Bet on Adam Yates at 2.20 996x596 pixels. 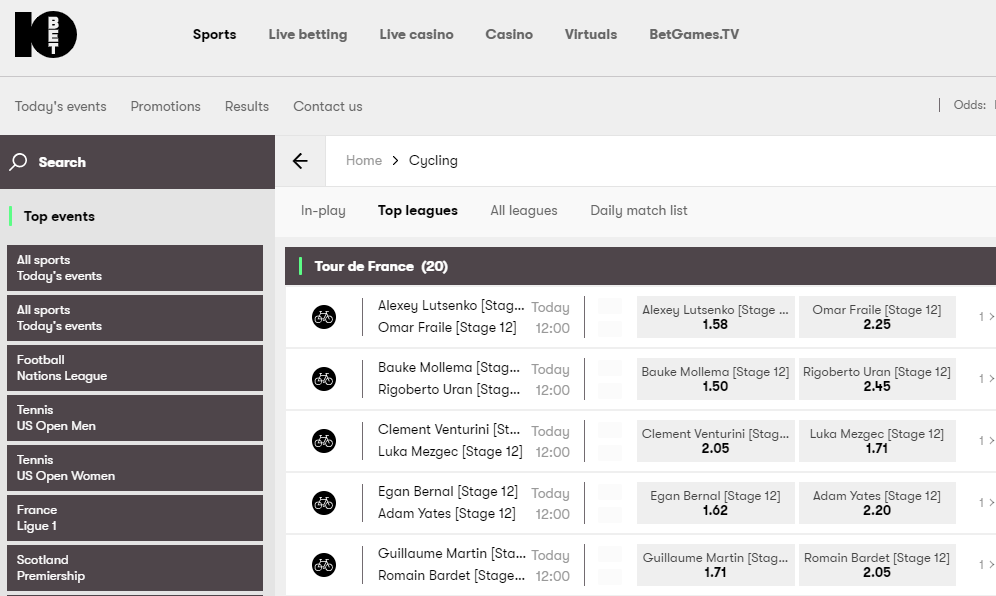coord(877,503)
